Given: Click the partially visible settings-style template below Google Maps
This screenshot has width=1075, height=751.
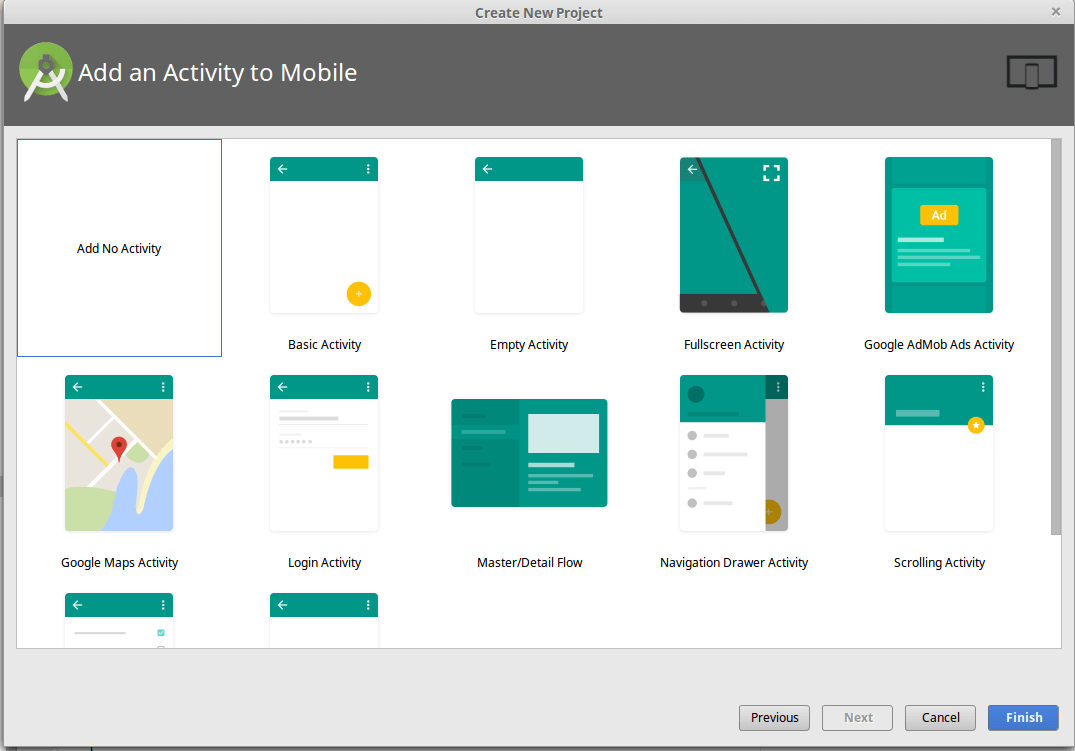Looking at the screenshot, I should [x=119, y=620].
